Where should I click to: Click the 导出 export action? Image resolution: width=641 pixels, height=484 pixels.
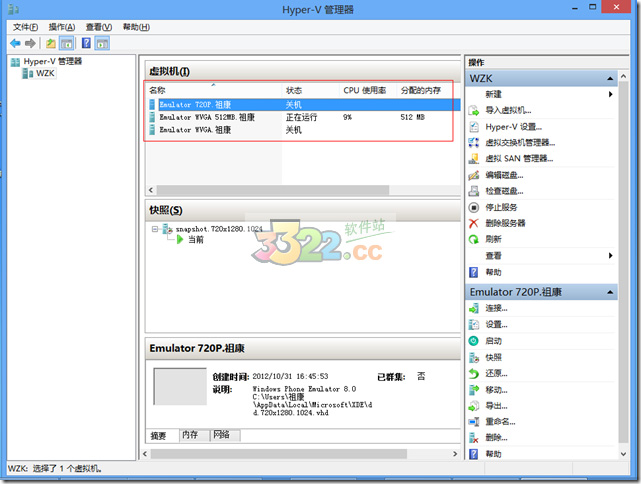point(496,406)
